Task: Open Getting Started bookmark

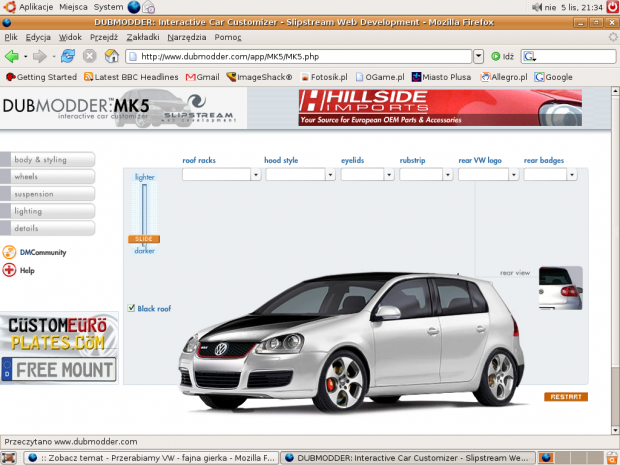Action: pos(41,77)
